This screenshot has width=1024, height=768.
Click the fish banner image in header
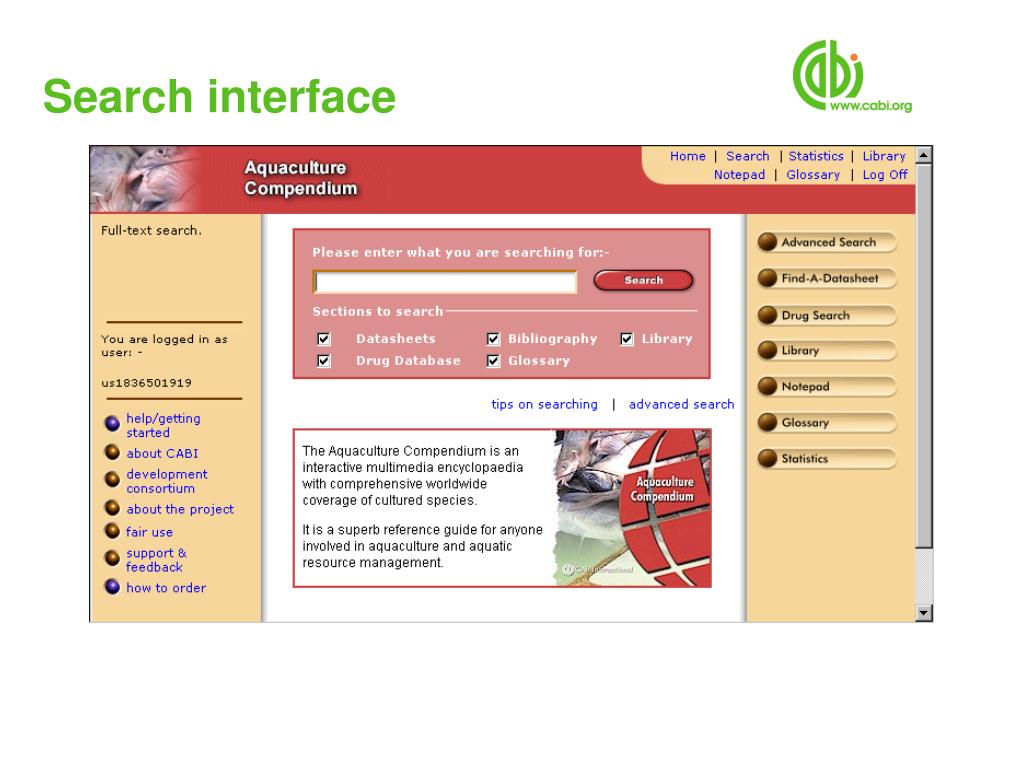147,180
